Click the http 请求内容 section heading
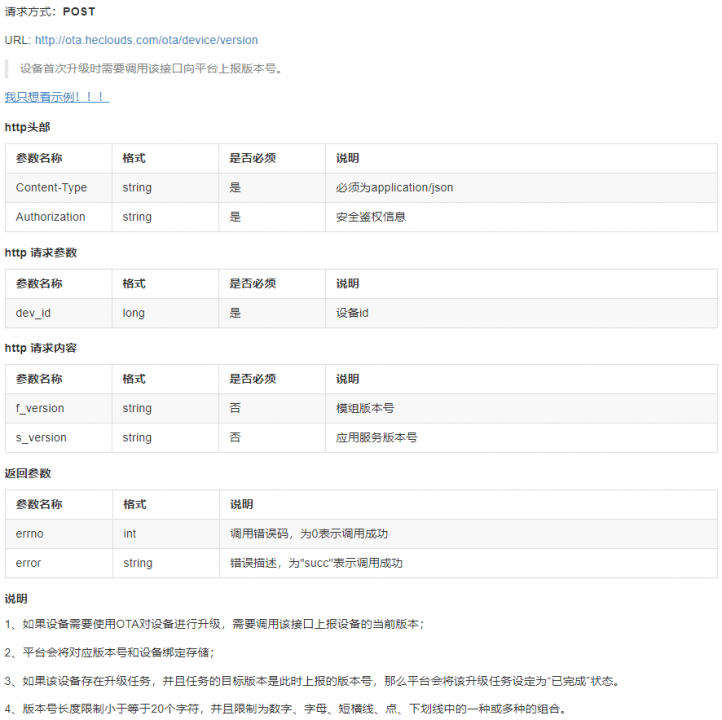Image resolution: width=722 pixels, height=720 pixels. [x=41, y=348]
